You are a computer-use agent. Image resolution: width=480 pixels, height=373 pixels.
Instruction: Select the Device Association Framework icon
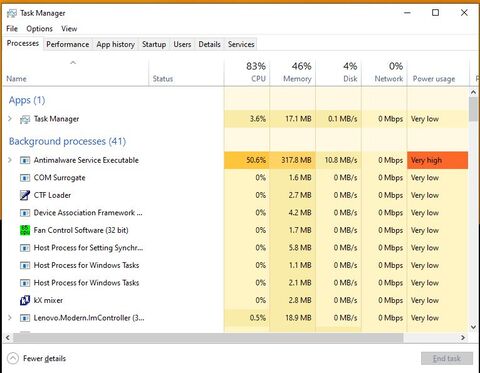(x=25, y=213)
